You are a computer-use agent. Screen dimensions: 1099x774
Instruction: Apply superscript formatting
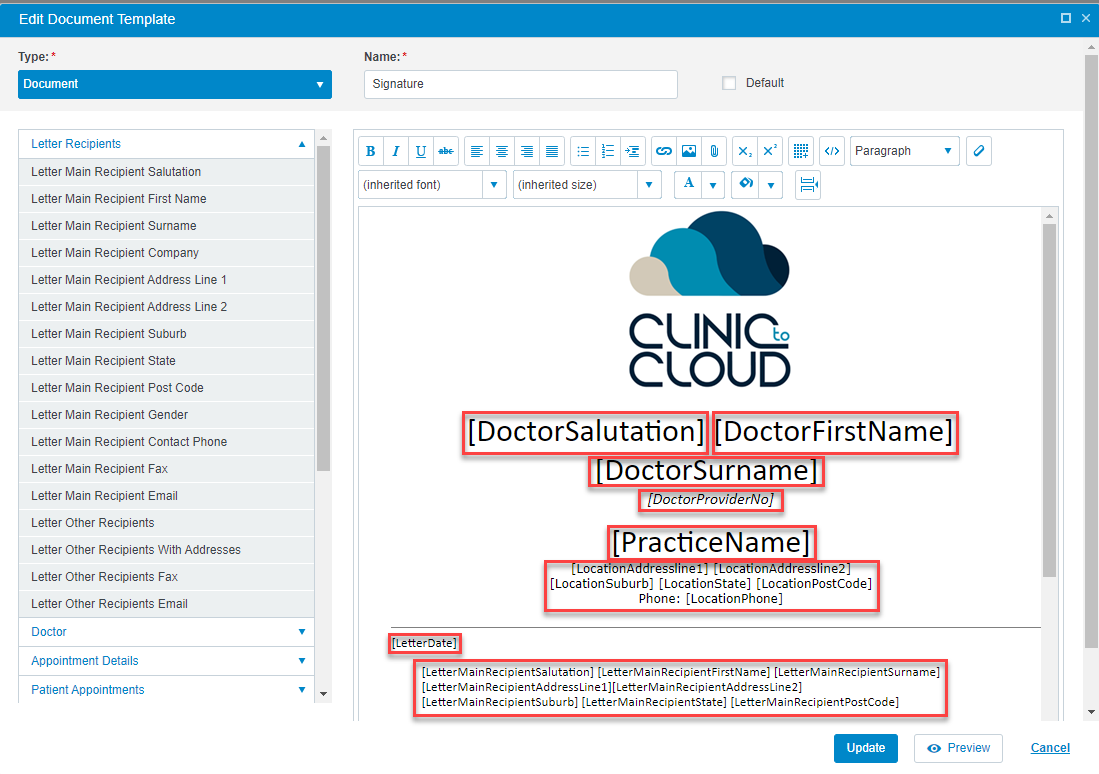770,151
